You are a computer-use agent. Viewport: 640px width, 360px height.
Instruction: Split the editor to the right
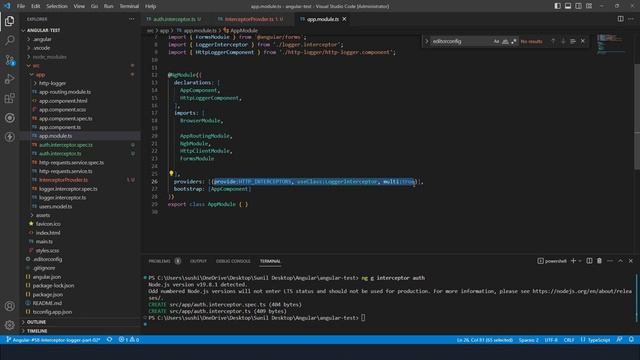tap(620, 19)
